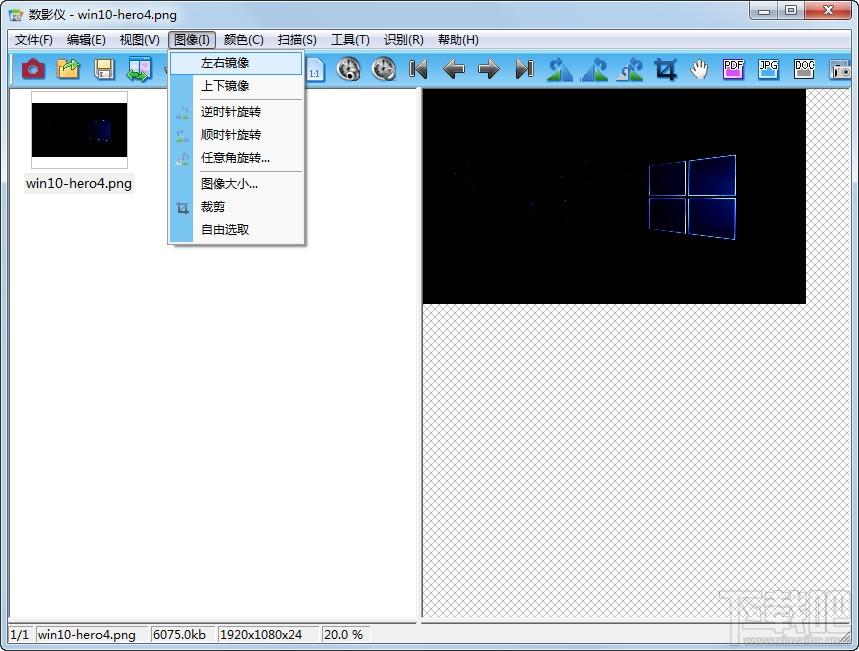Click the Windows logo preview image
Viewport: 859px width, 651px height.
[x=614, y=196]
